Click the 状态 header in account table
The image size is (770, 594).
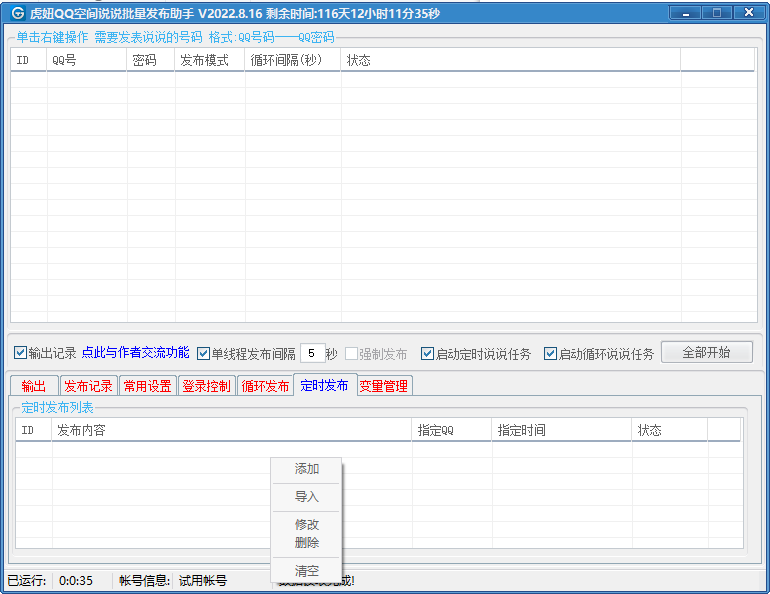(511, 60)
